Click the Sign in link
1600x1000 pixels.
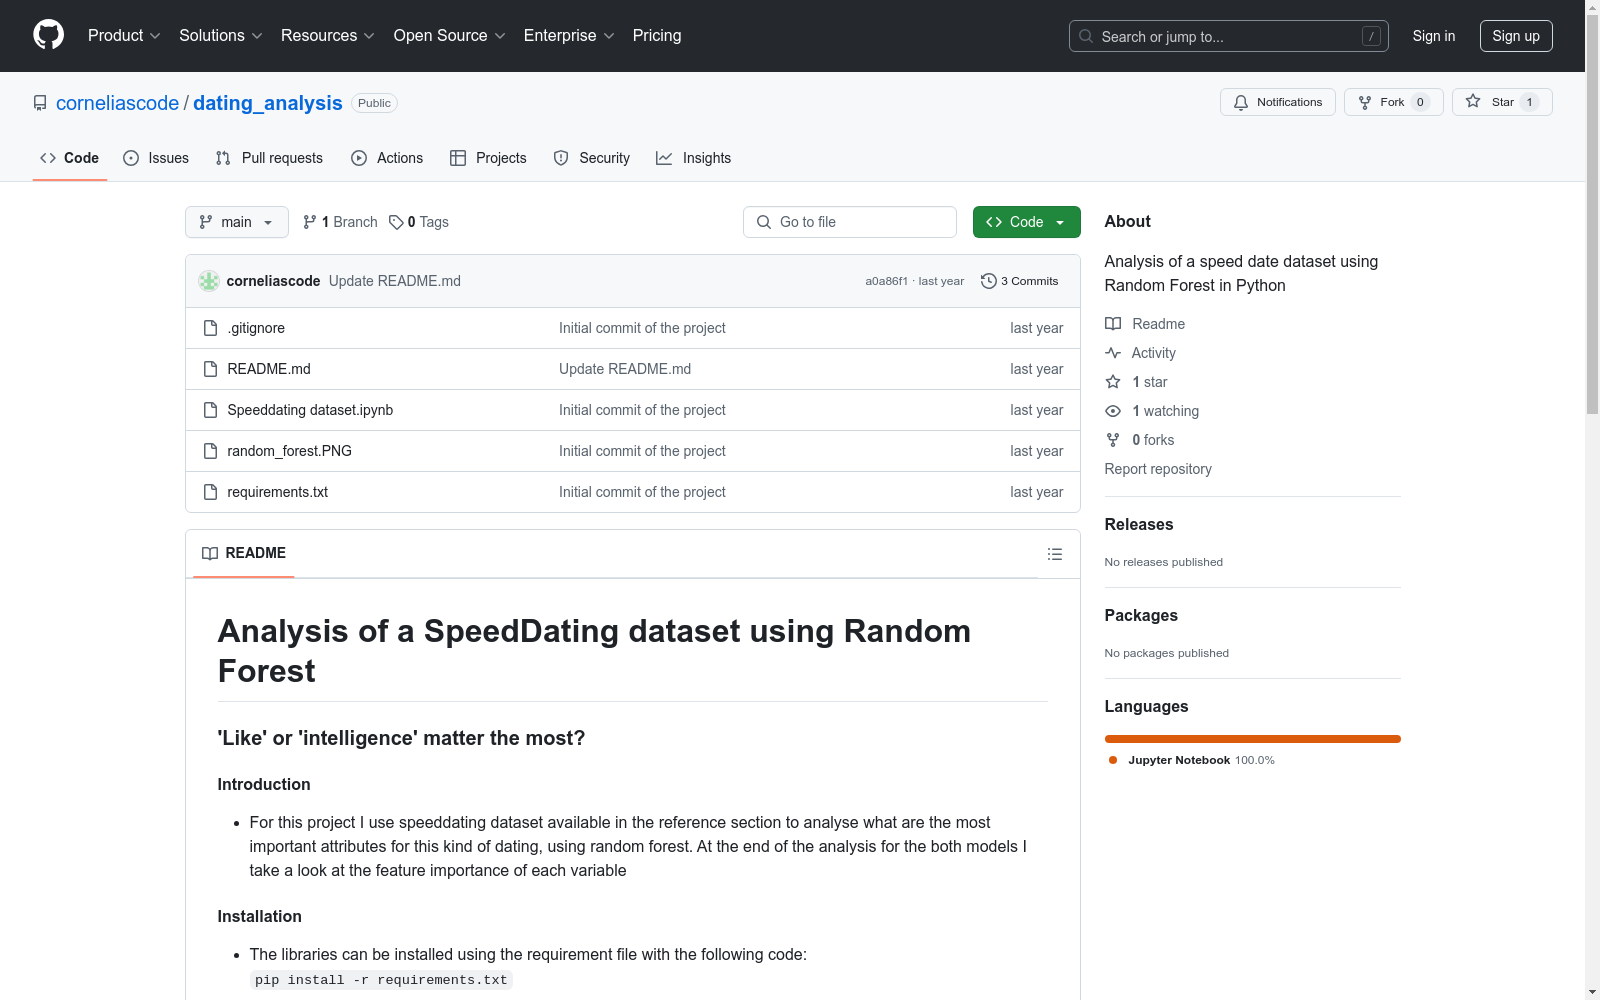[x=1434, y=36]
